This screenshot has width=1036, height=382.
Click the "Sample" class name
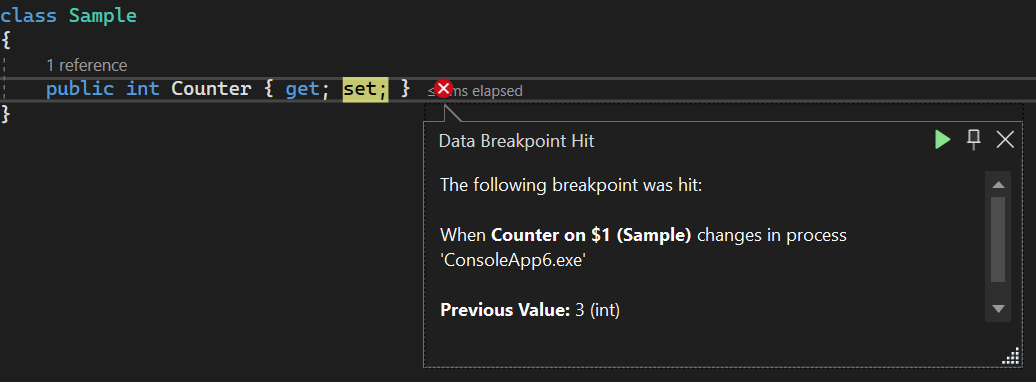[102, 16]
